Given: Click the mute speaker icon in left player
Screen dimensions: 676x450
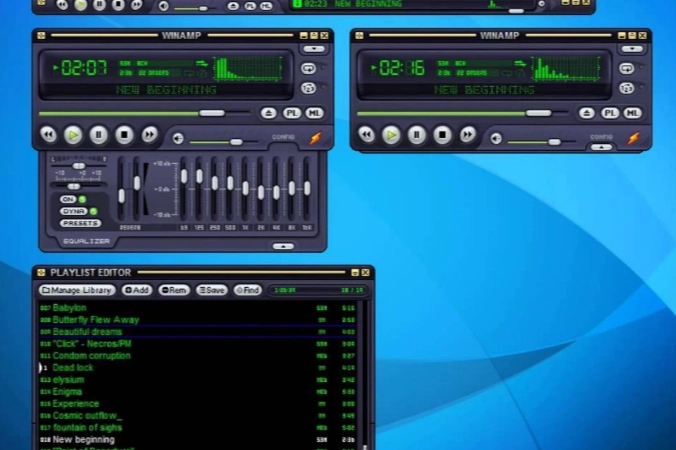Looking at the screenshot, I should pyautogui.click(x=178, y=139).
